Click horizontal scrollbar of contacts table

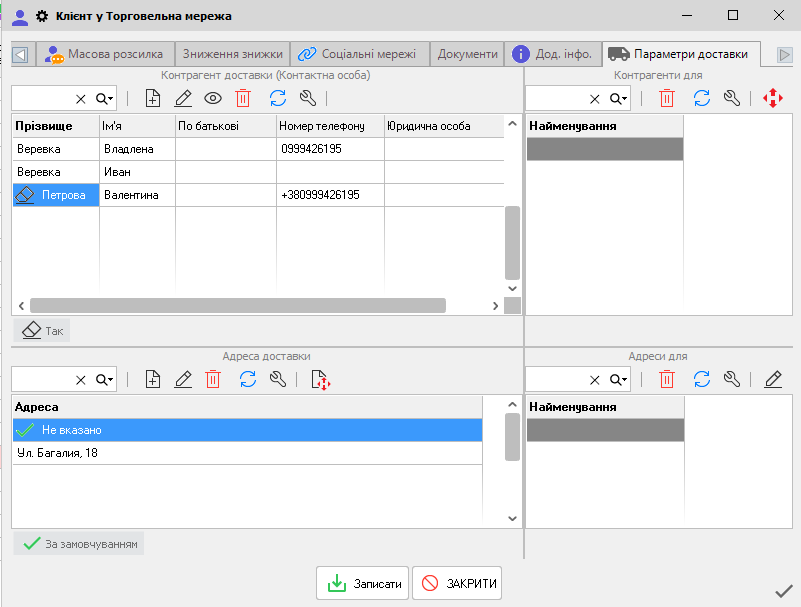pos(237,306)
